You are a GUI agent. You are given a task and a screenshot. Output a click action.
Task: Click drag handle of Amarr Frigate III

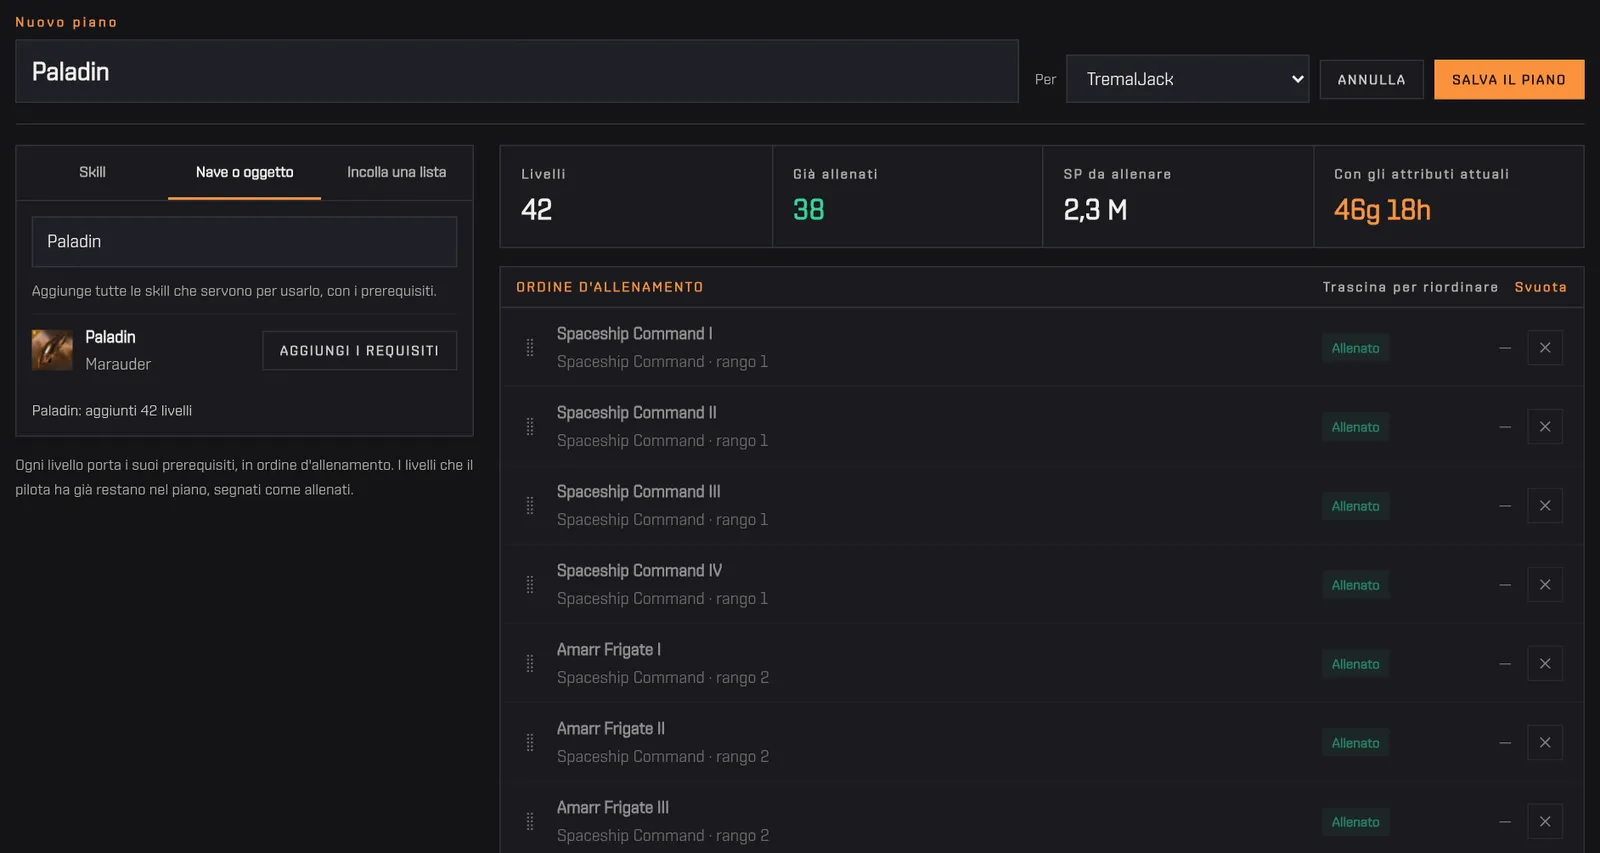530,822
